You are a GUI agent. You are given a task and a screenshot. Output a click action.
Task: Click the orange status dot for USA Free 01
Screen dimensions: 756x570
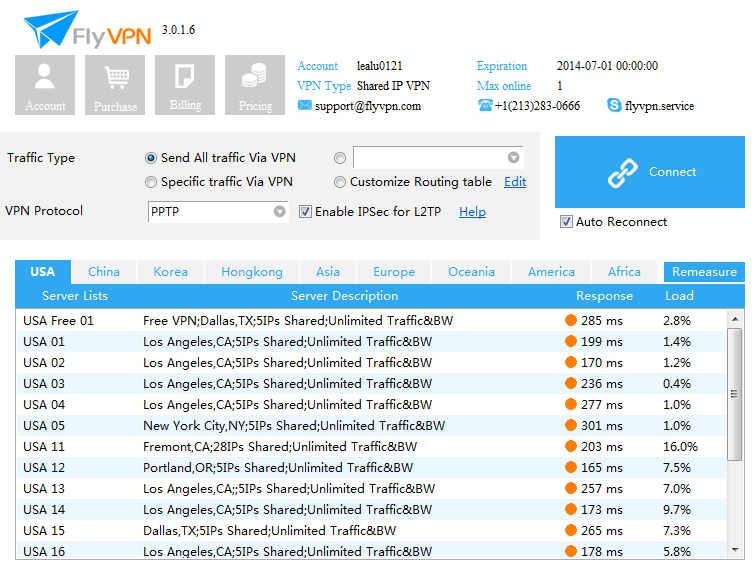[571, 320]
